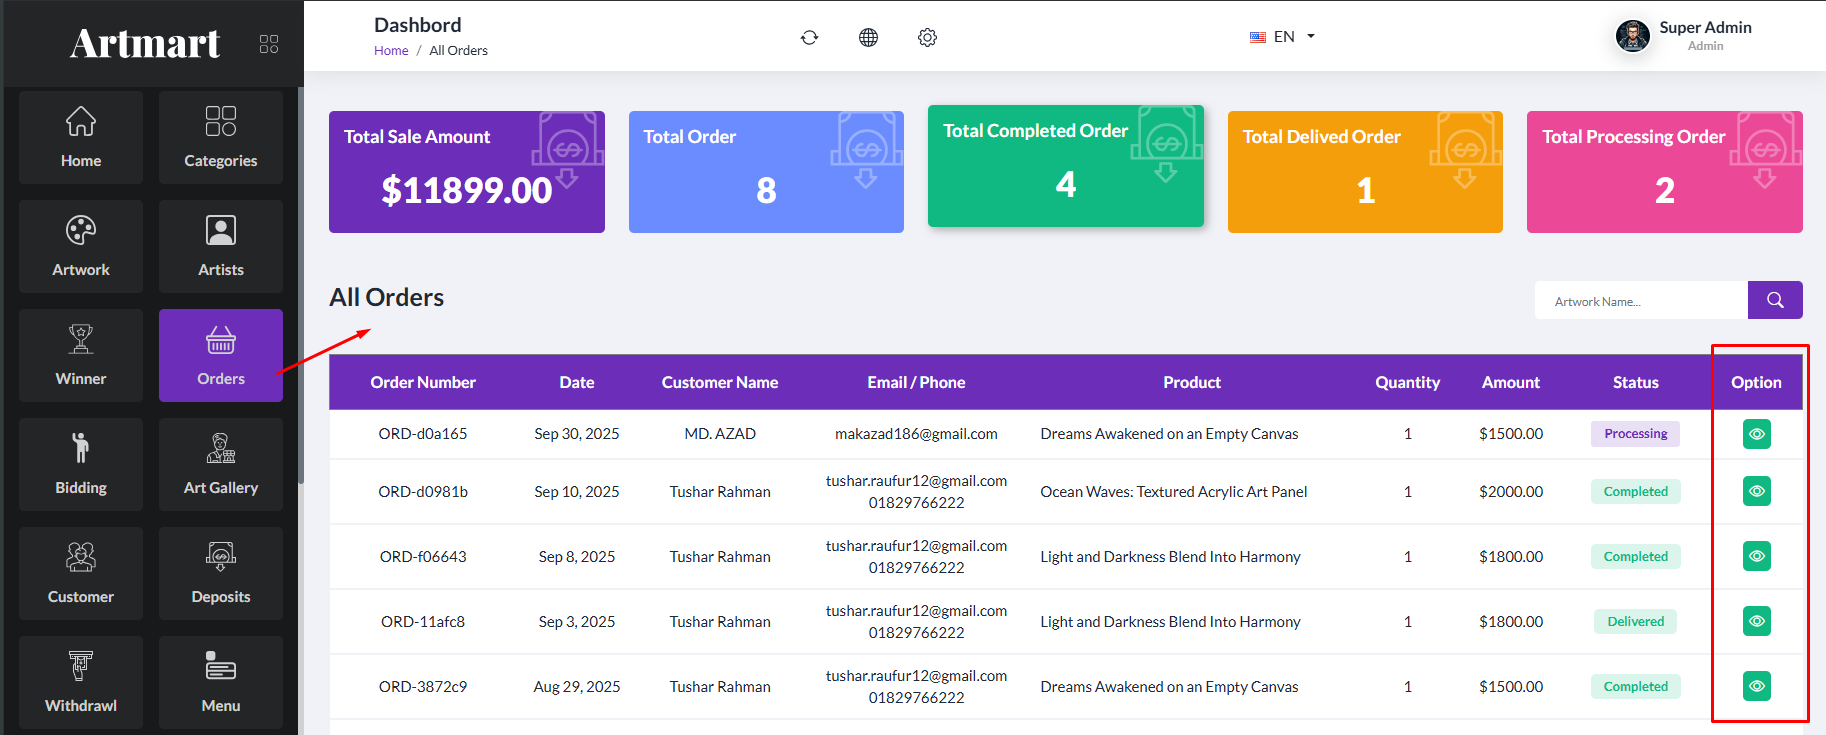Click the globe icon in the top bar
Screen dimensions: 1826x735
coord(868,37)
